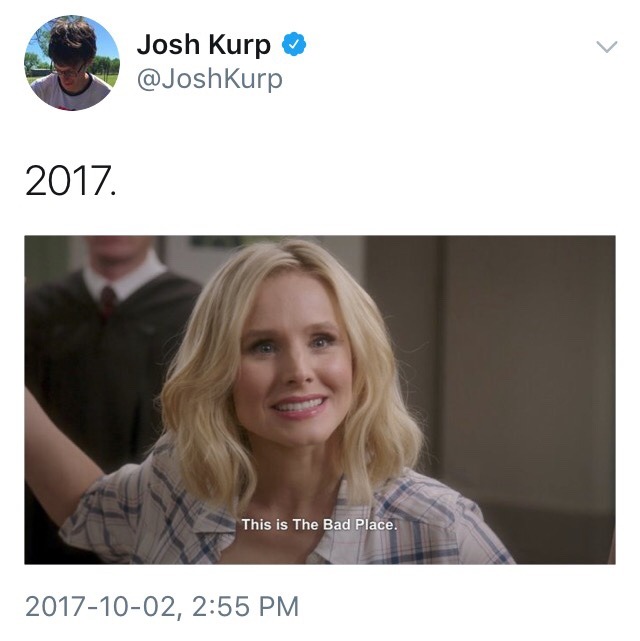Open the attached tweet image
This screenshot has width=640, height=641.
coord(320,400)
